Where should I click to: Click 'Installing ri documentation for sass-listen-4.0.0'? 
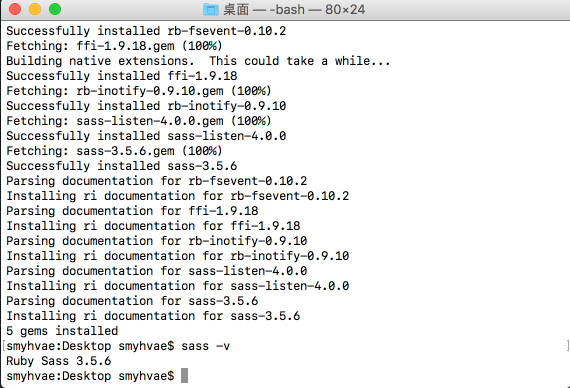coord(177,286)
